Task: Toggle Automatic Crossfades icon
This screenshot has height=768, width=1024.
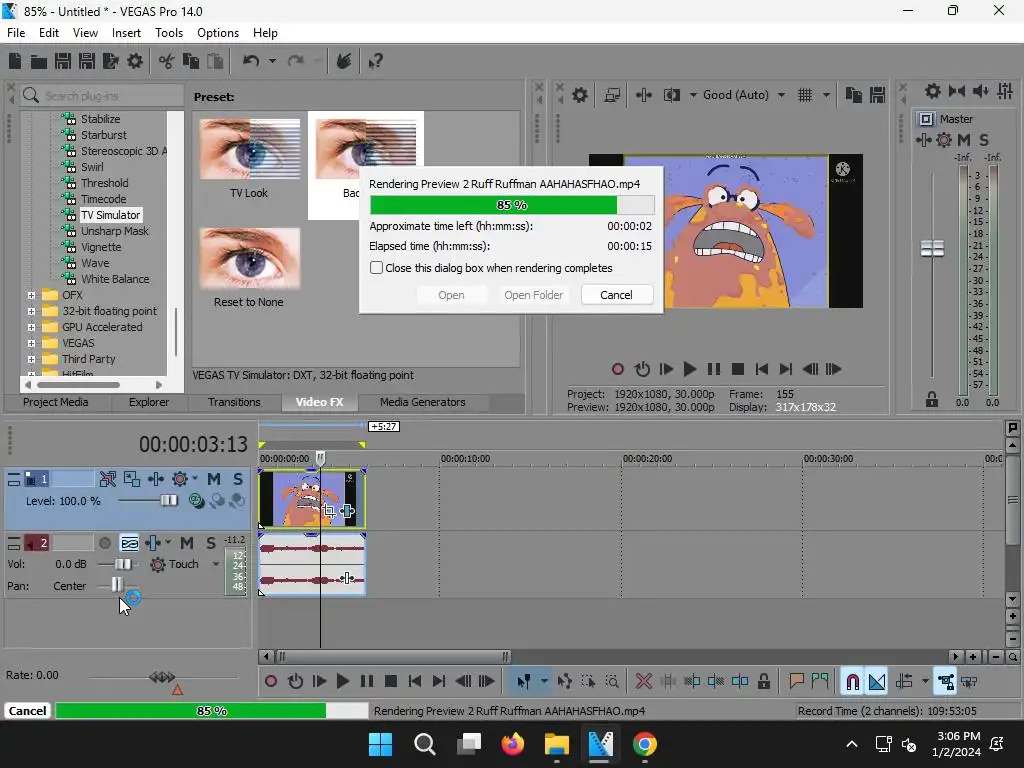Action: (x=877, y=682)
